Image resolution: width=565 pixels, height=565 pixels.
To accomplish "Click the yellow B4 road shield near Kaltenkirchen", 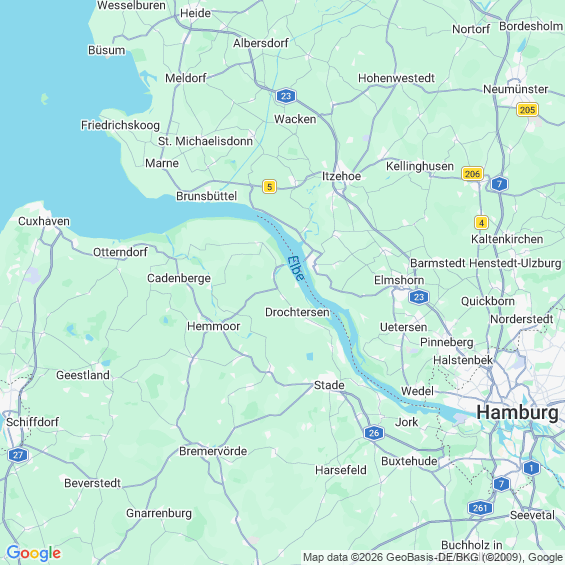I will (x=481, y=222).
